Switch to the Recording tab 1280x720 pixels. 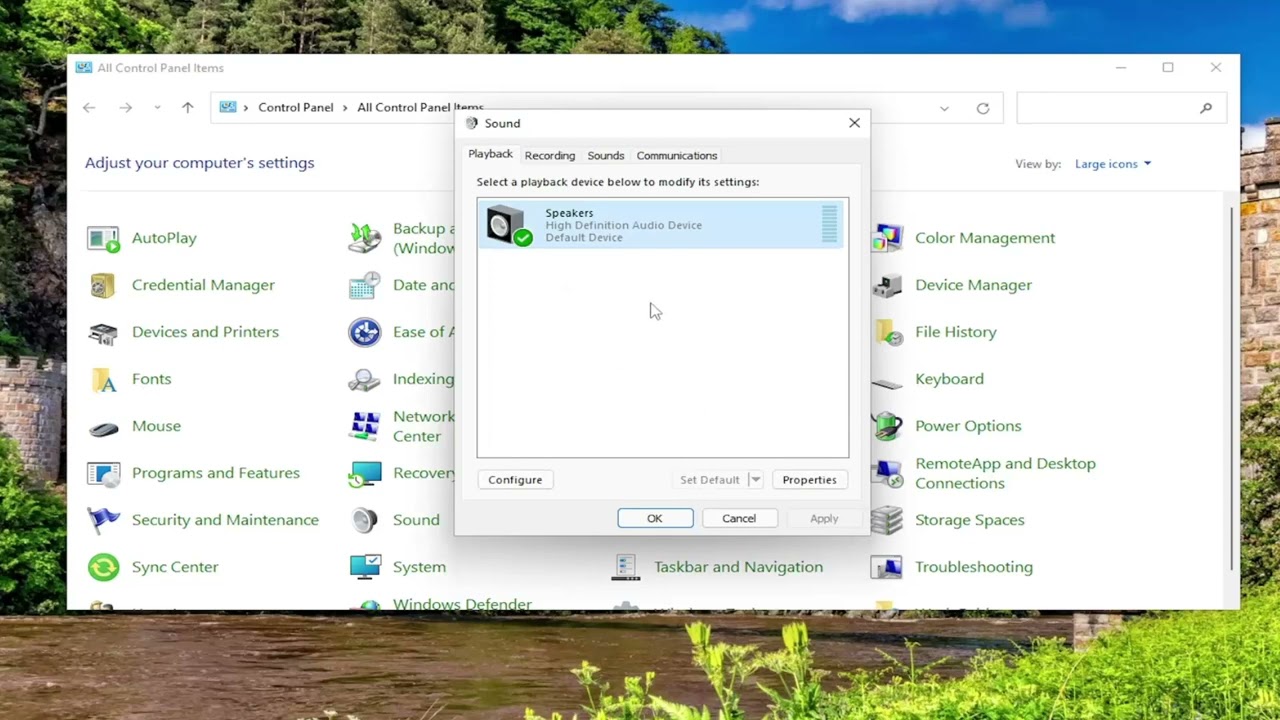tap(550, 156)
